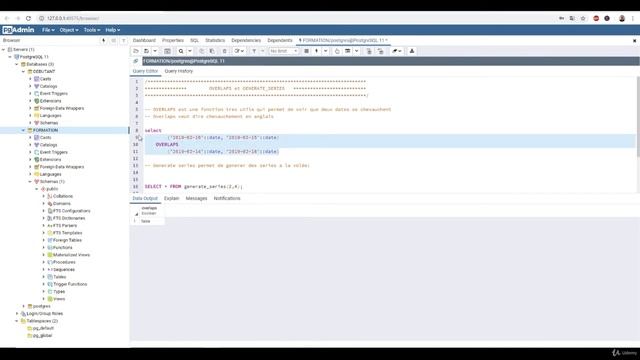Open a file with the toolbar folder icon
This screenshot has height=360, width=640.
pyautogui.click(x=136, y=51)
